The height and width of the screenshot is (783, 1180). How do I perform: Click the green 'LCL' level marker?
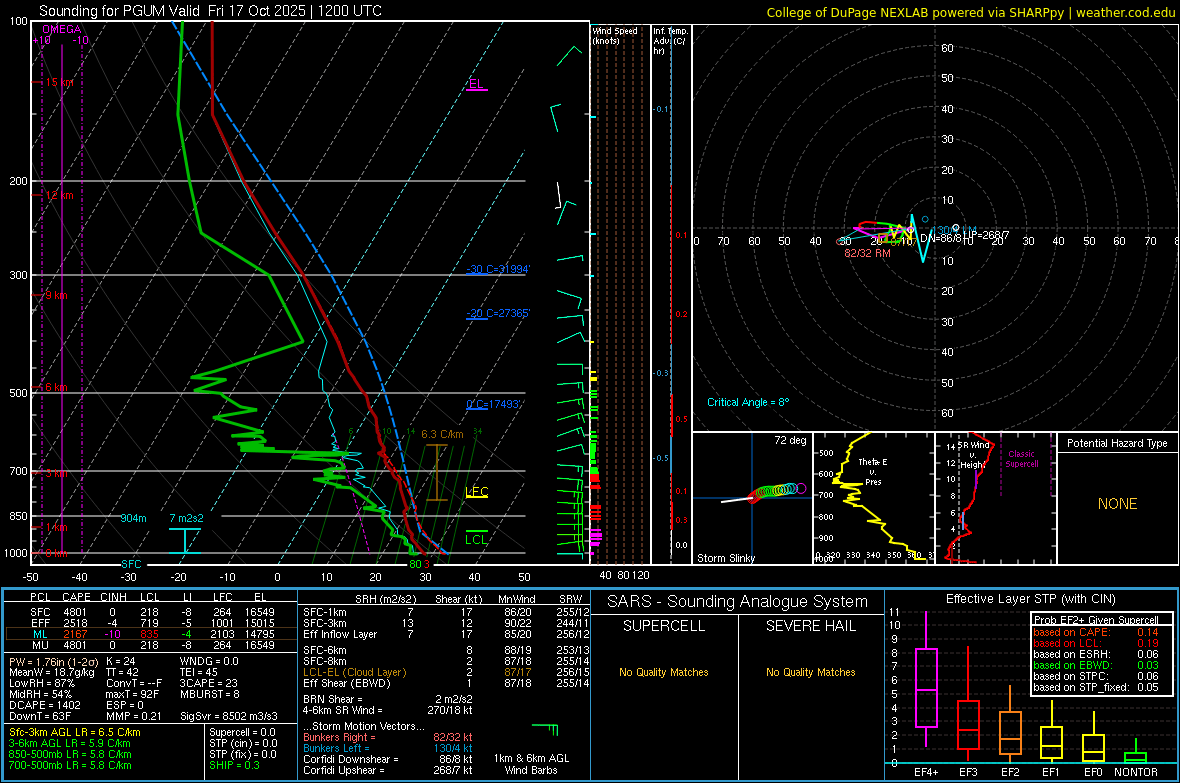(476, 539)
